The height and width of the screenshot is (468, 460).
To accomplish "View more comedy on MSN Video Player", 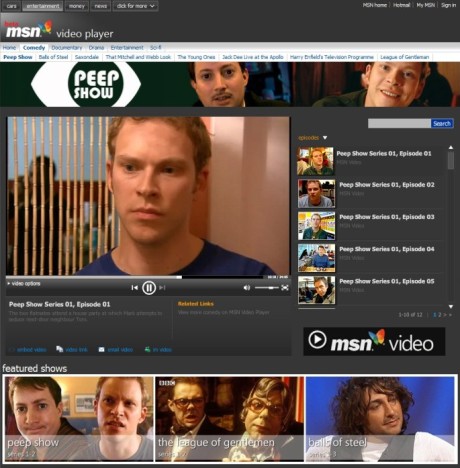I will tap(224, 313).
